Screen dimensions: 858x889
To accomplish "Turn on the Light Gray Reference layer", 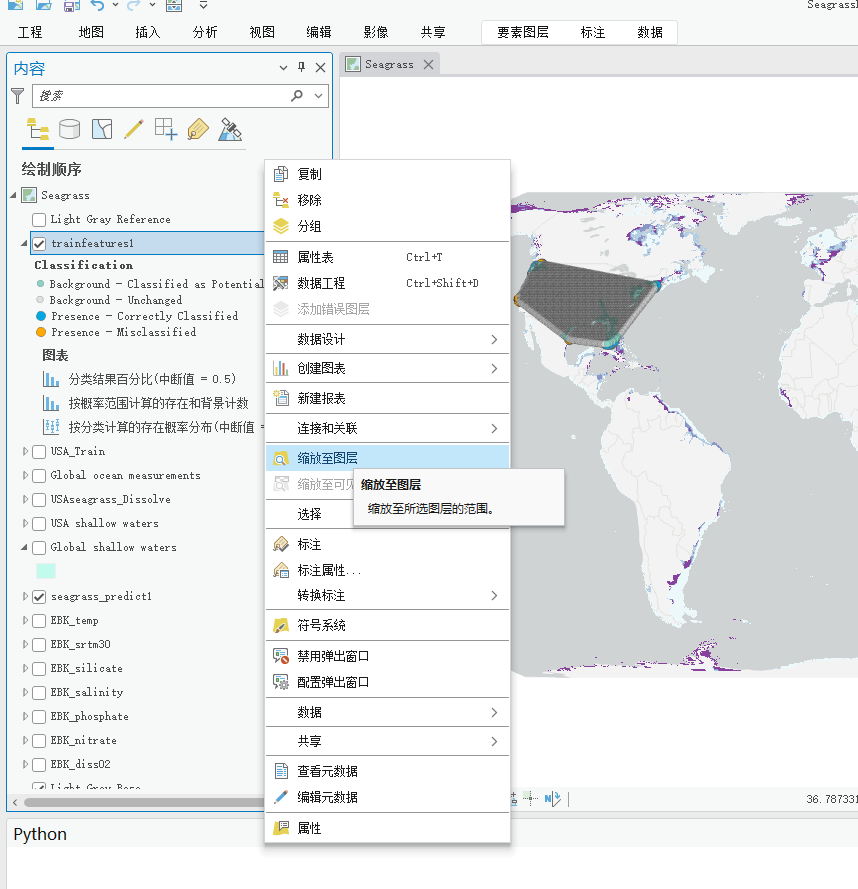I will tap(38, 219).
